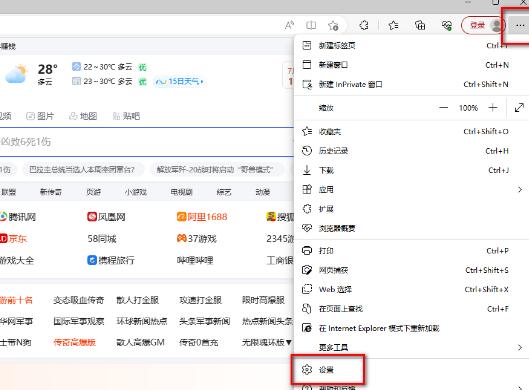Screen dimensions: 529x390
Task: Select the 电视剧 category tab
Action: (x=182, y=192)
